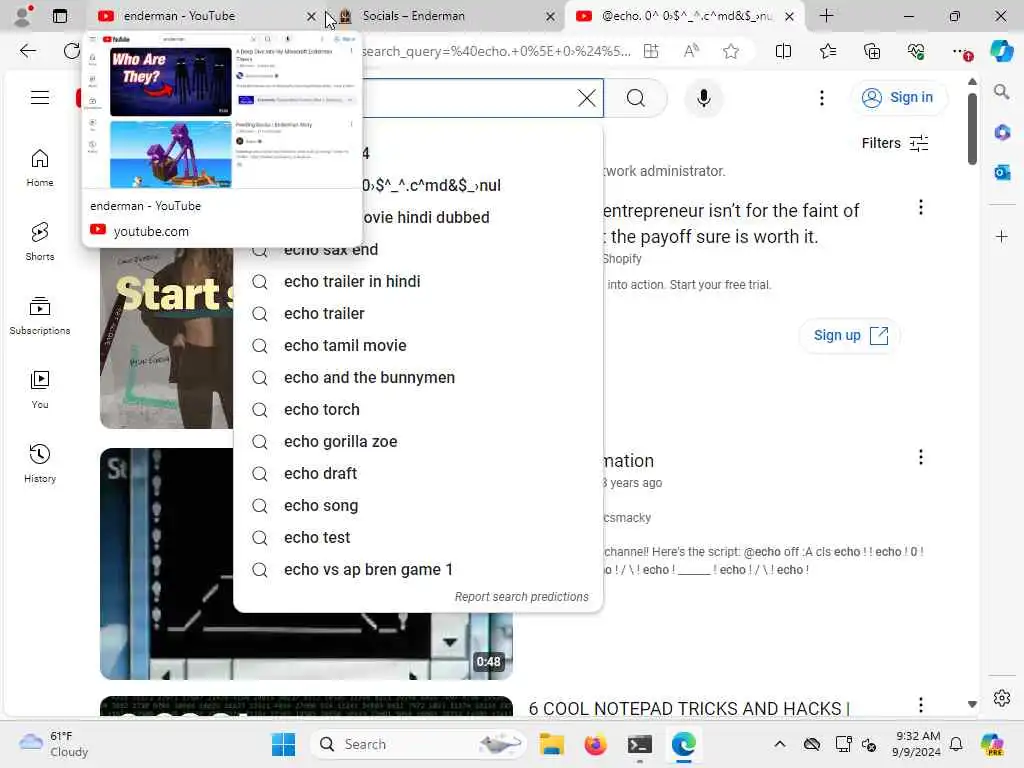Add an app to Edge sidebar
The height and width of the screenshot is (768, 1024).
coord(1002,236)
